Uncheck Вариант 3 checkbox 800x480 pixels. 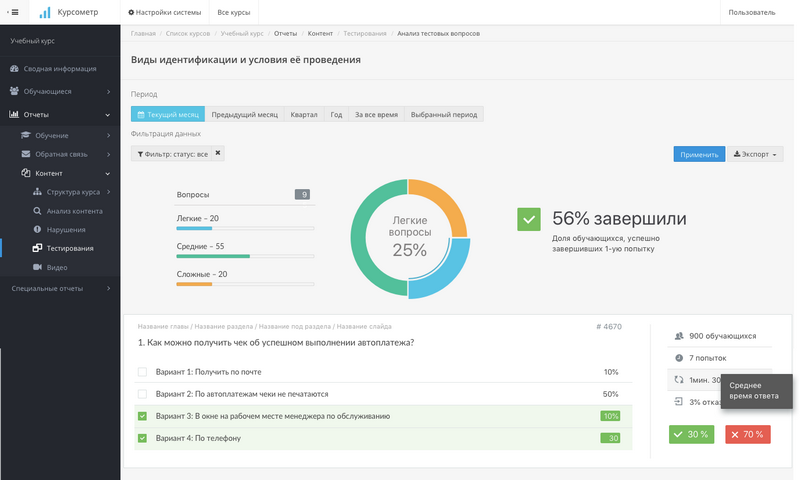(x=142, y=416)
